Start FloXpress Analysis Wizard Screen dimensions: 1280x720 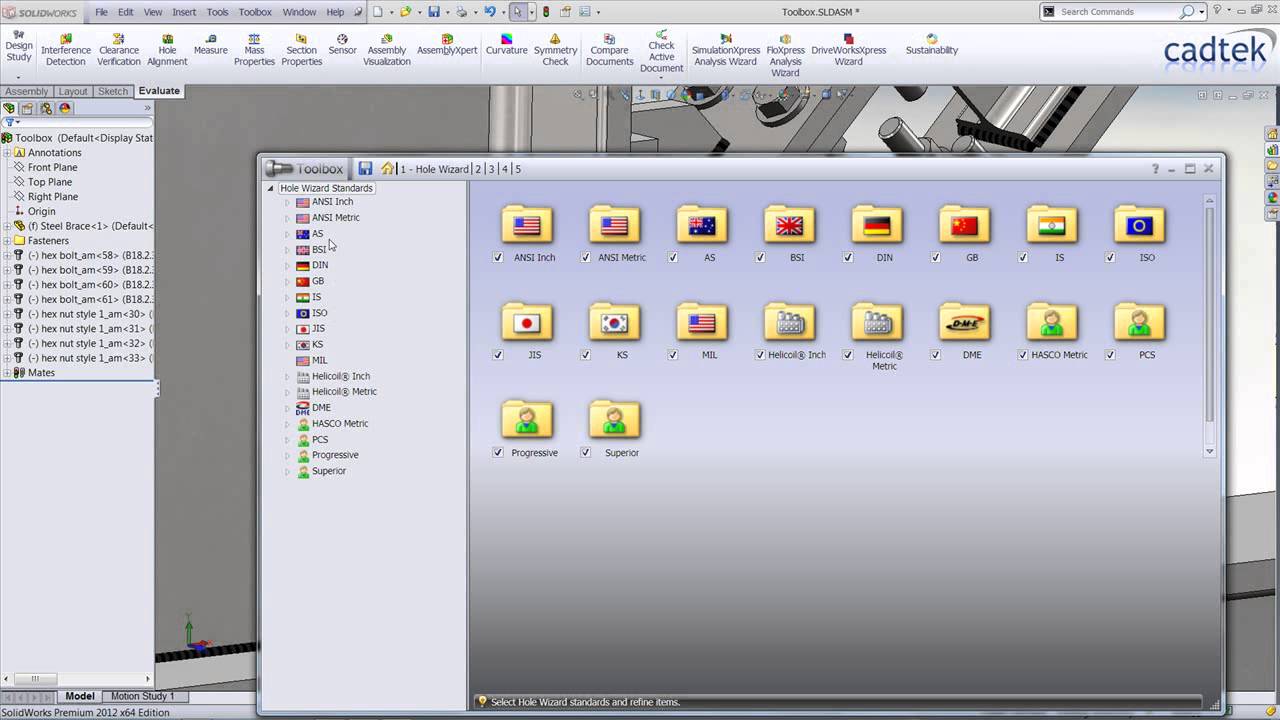click(785, 55)
